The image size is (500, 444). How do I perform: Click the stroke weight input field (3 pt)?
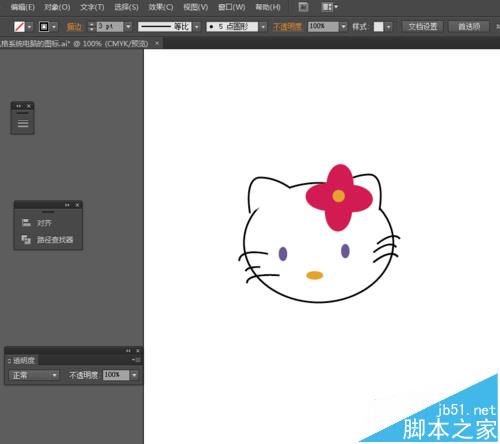(x=110, y=27)
